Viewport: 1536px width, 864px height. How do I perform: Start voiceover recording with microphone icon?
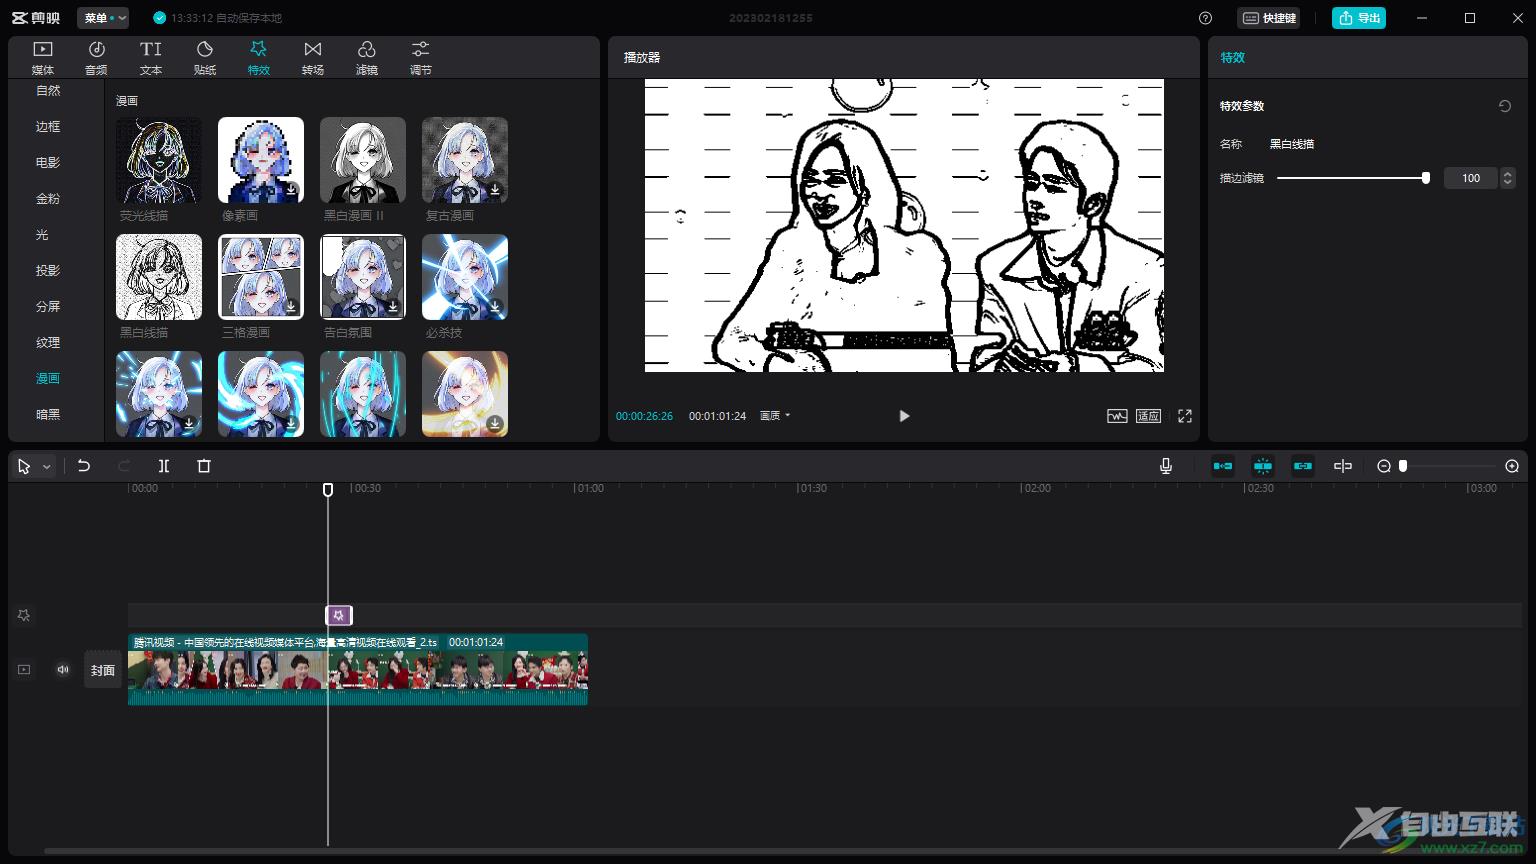click(1166, 466)
